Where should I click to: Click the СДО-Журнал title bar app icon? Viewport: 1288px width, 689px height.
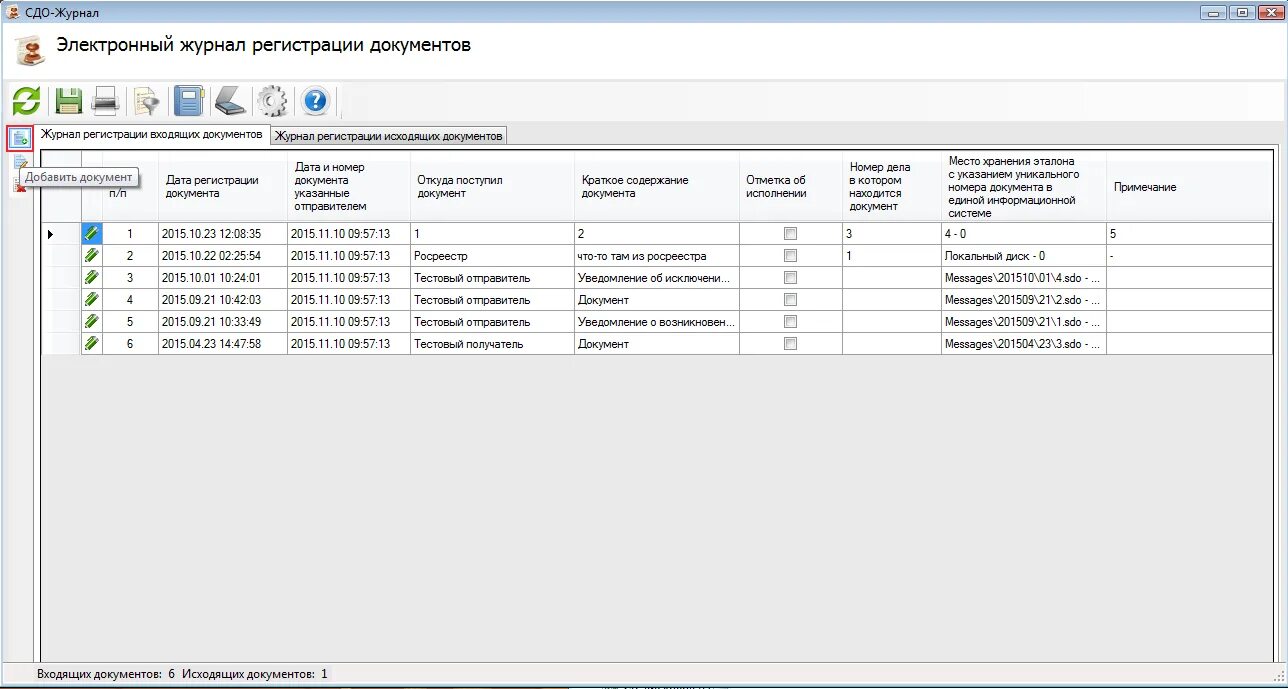pyautogui.click(x=13, y=12)
